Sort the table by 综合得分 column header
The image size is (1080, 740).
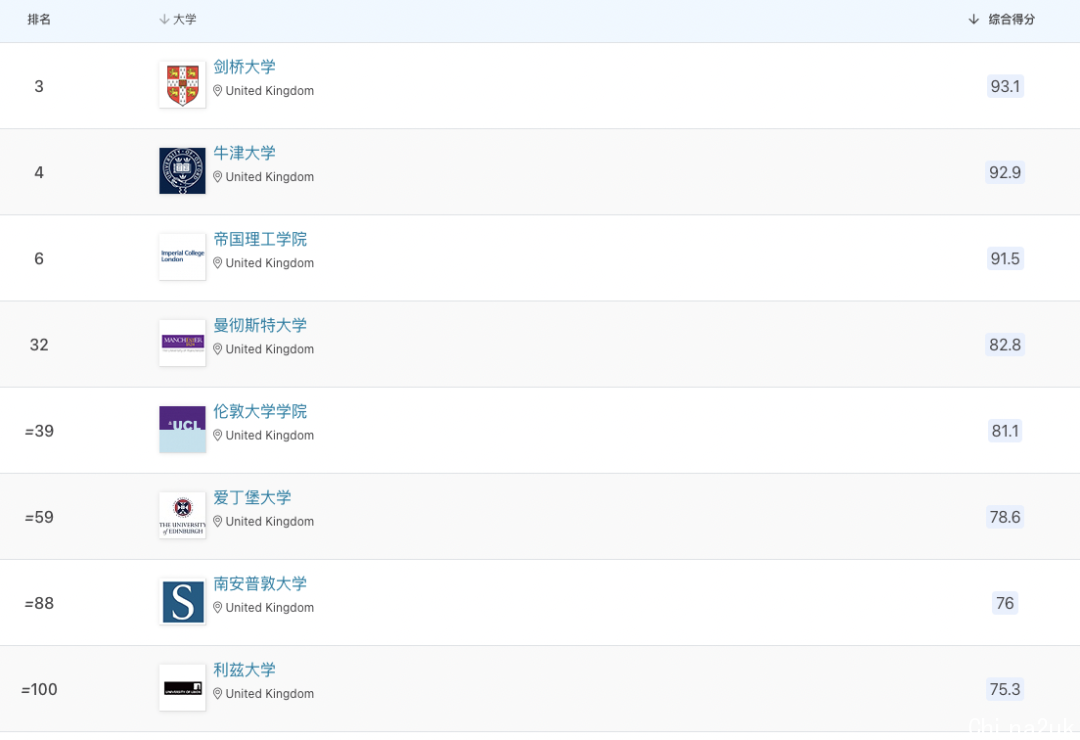pyautogui.click(x=1001, y=19)
